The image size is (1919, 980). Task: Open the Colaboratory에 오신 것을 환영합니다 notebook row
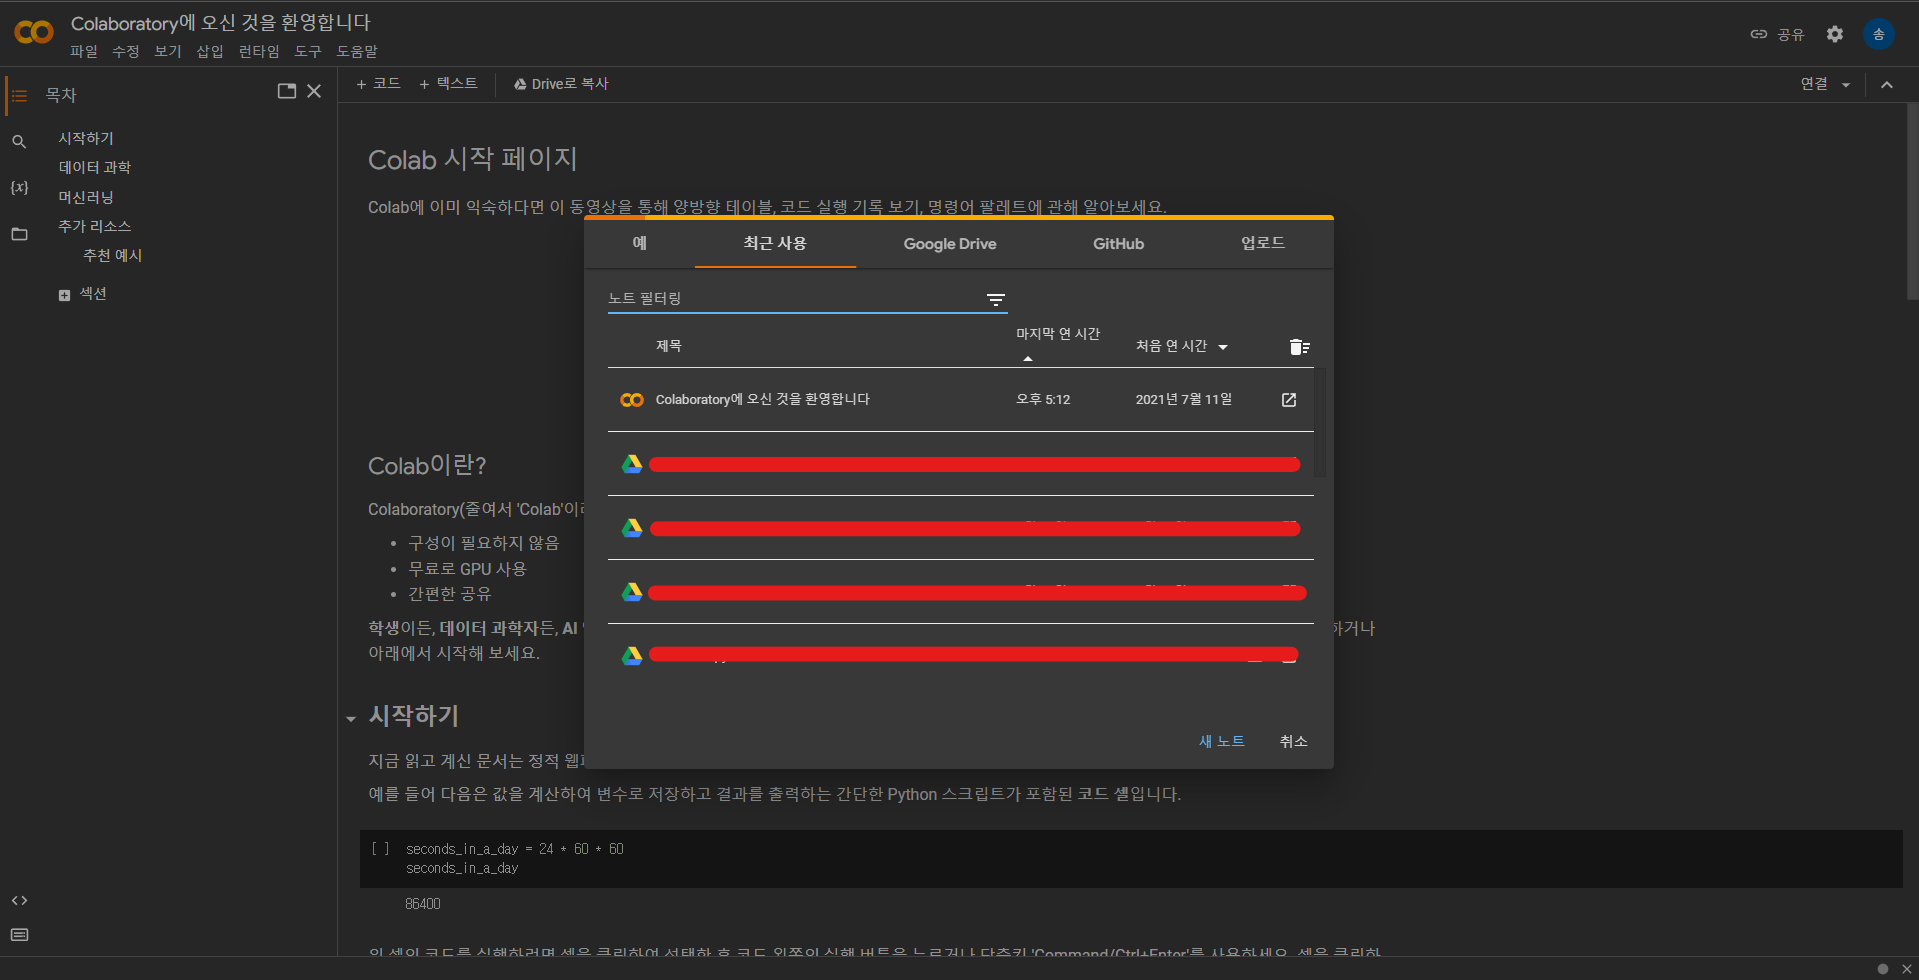pos(960,400)
